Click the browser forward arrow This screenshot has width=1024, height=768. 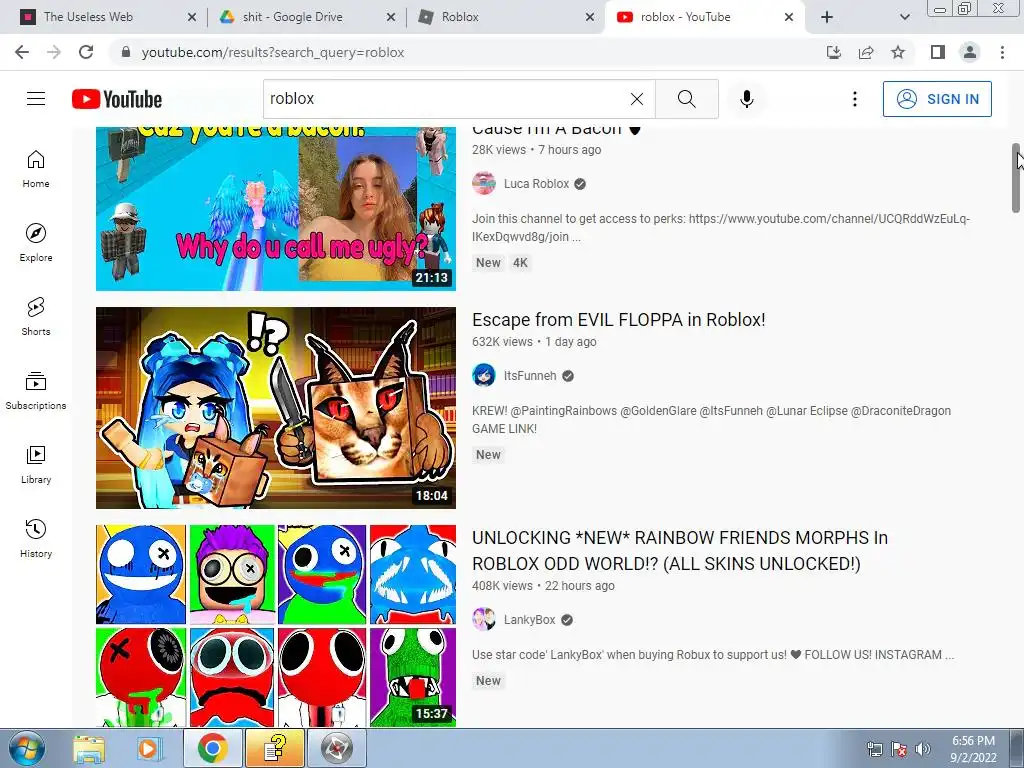pos(54,52)
